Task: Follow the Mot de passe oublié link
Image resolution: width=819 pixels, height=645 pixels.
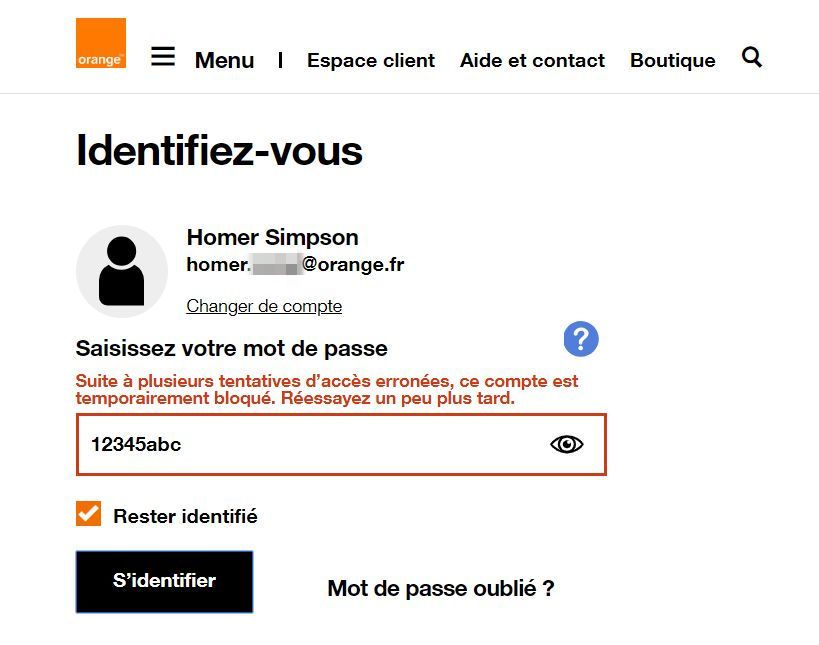Action: pyautogui.click(x=440, y=588)
